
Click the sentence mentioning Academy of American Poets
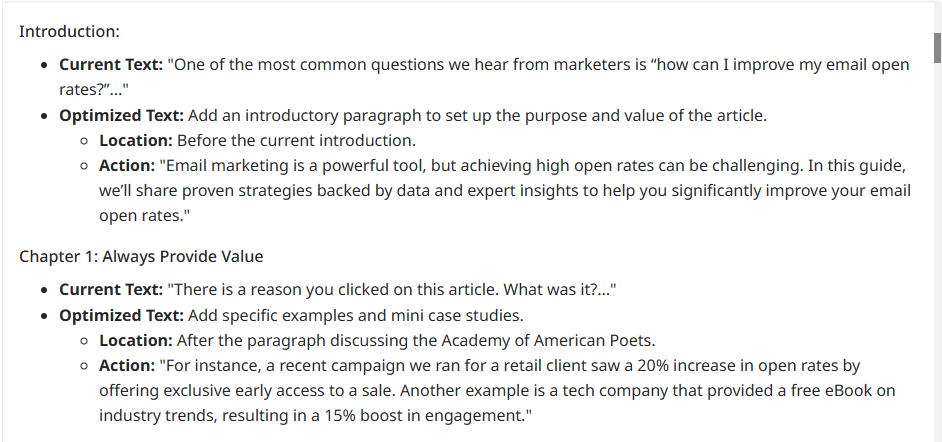[x=416, y=341]
